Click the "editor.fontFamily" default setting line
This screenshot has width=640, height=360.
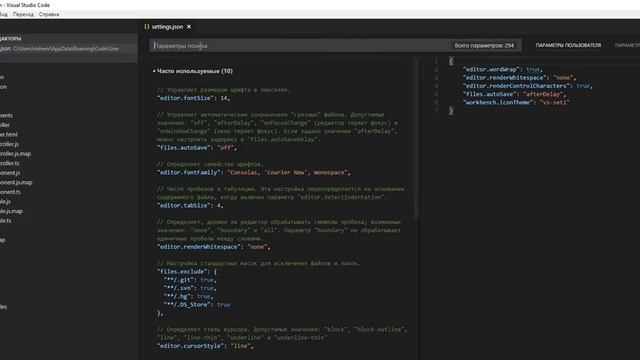point(253,173)
